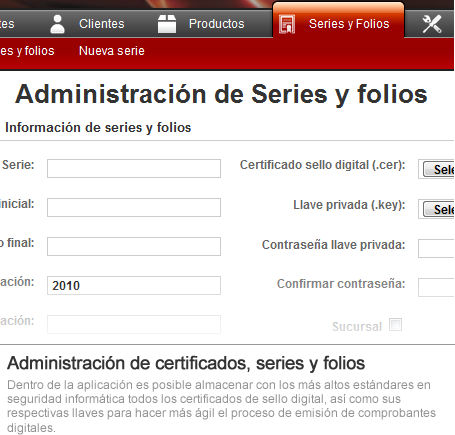
Task: Click the Administración de Series y folios heading
Action: tap(221, 95)
